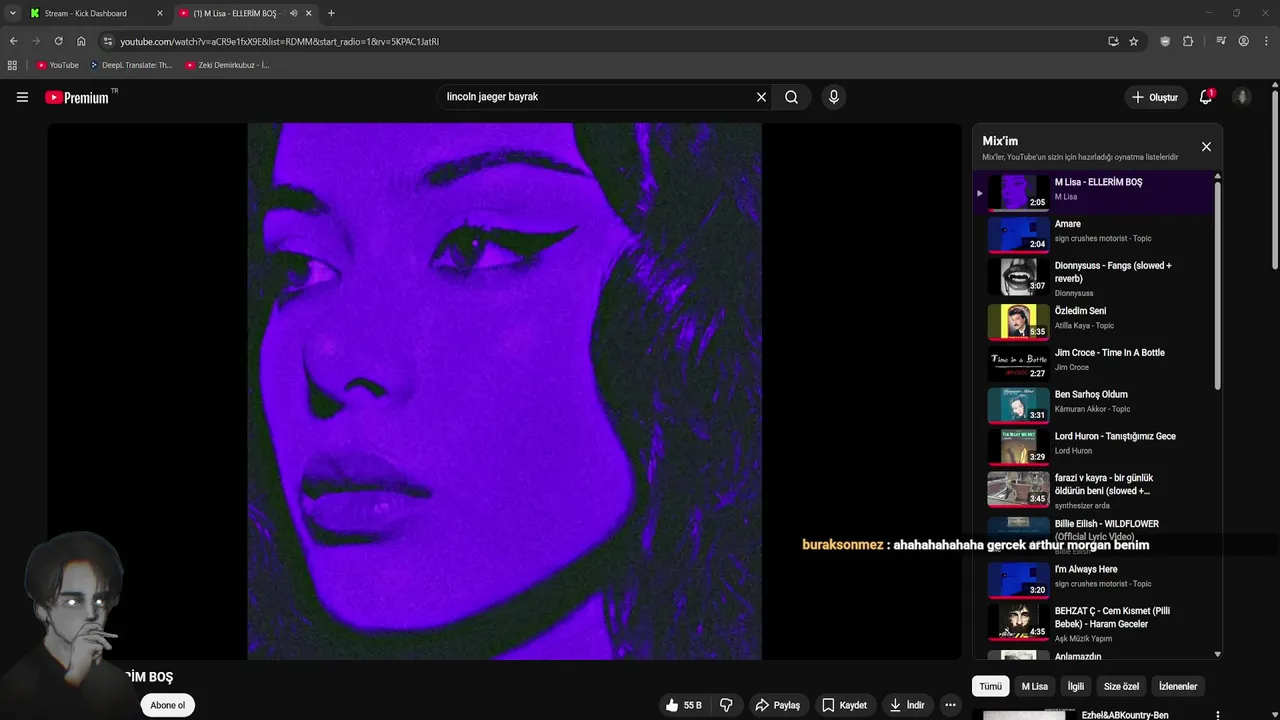Play I'm Always Here in playlist
The height and width of the screenshot is (720, 1280).
click(x=1096, y=579)
